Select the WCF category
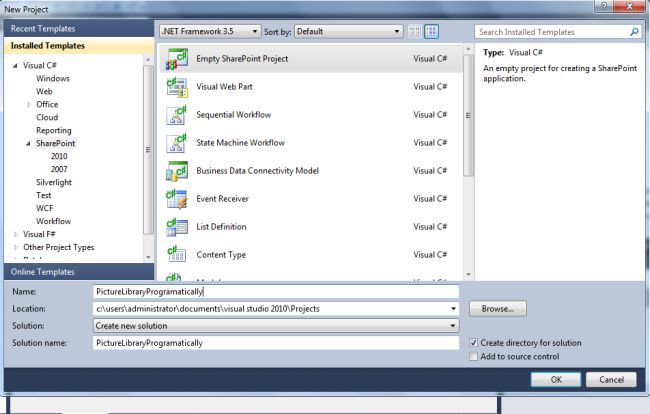The width and height of the screenshot is (650, 414). pyautogui.click(x=44, y=208)
